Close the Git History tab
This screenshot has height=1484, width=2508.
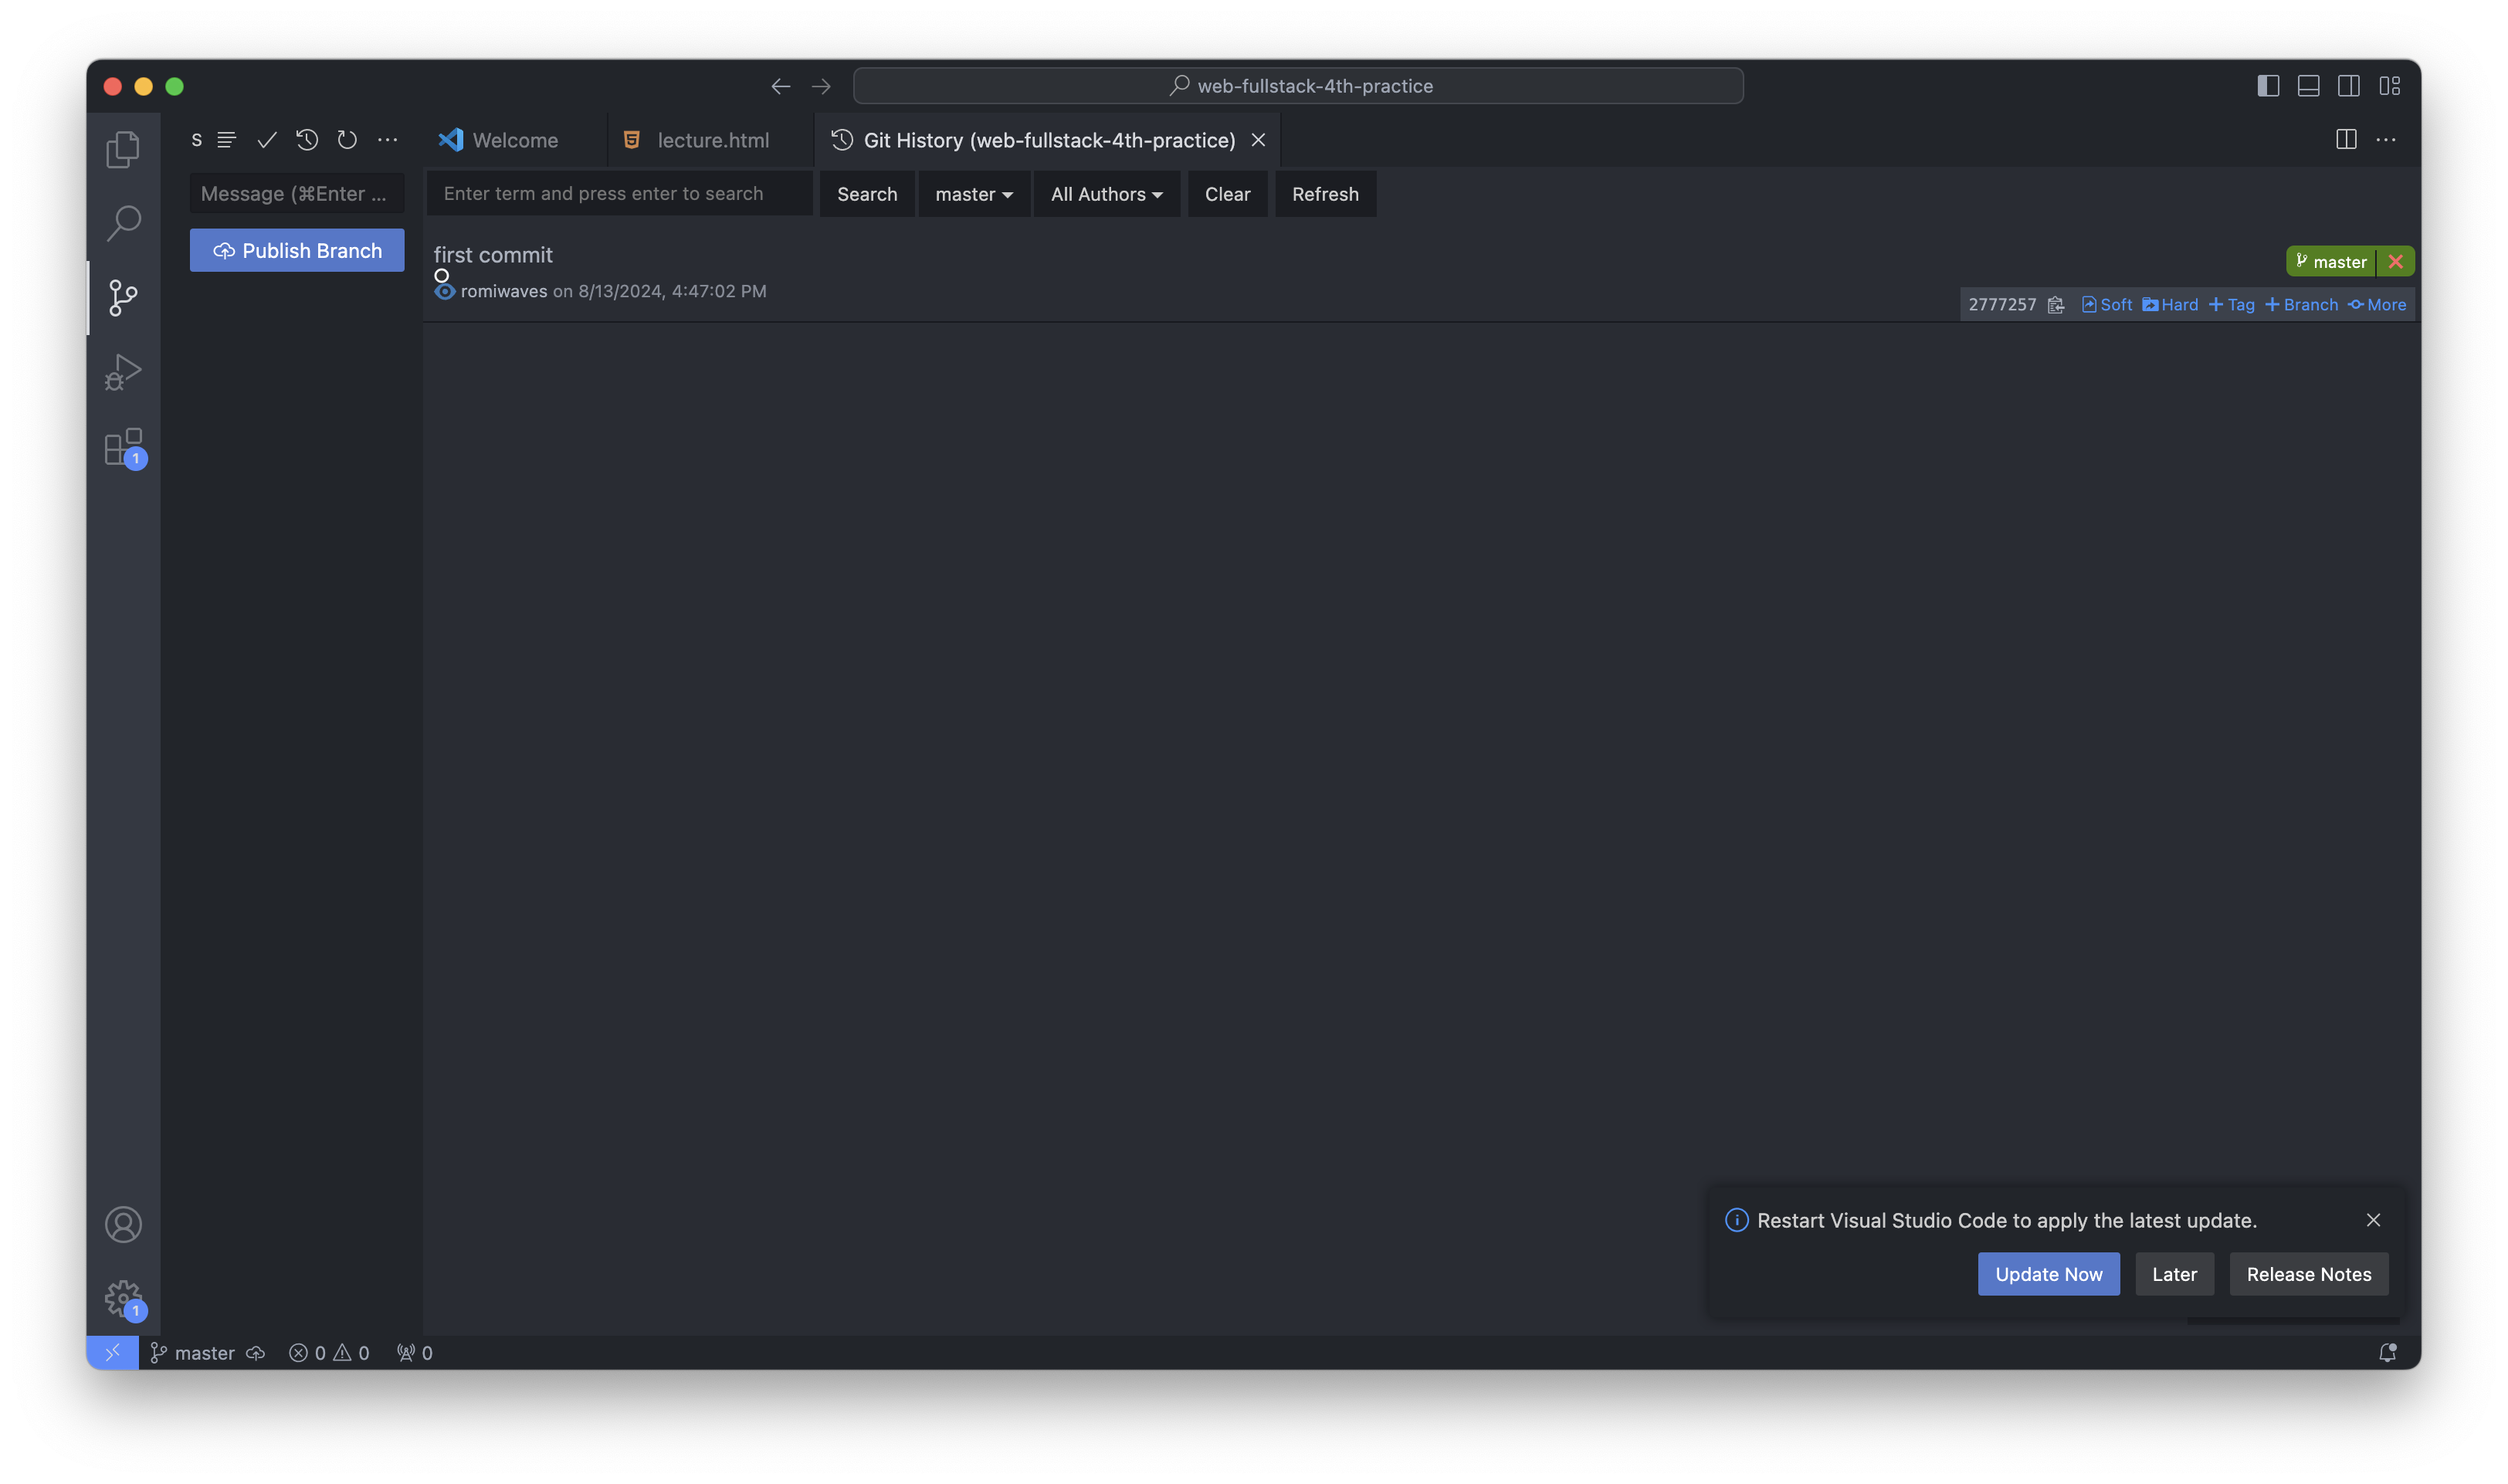point(1258,140)
